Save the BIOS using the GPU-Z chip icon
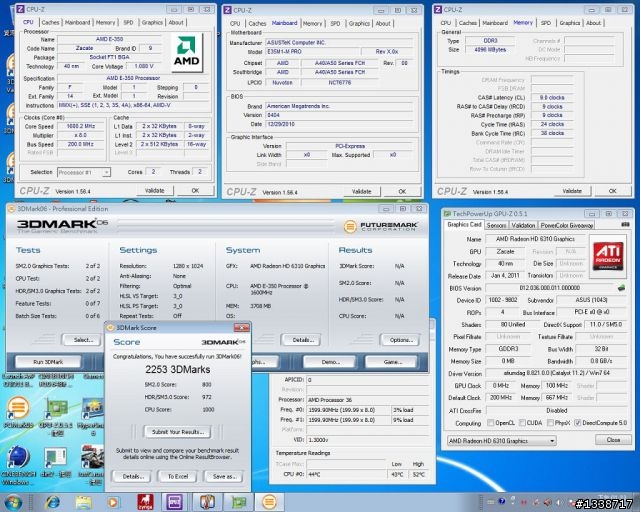The height and width of the screenshot is (512, 640). pos(621,288)
